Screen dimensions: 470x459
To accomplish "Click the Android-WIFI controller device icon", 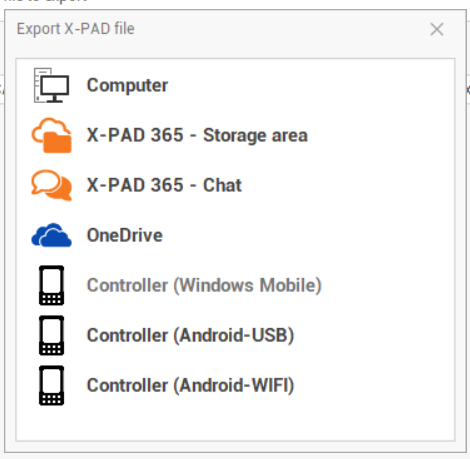I will 51,385.
